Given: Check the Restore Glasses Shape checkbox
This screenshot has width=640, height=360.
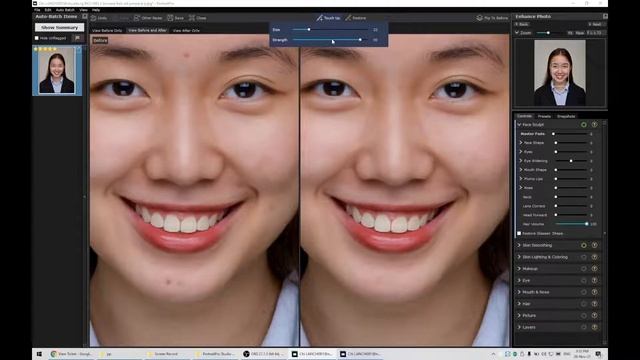Looking at the screenshot, I should click(x=519, y=233).
